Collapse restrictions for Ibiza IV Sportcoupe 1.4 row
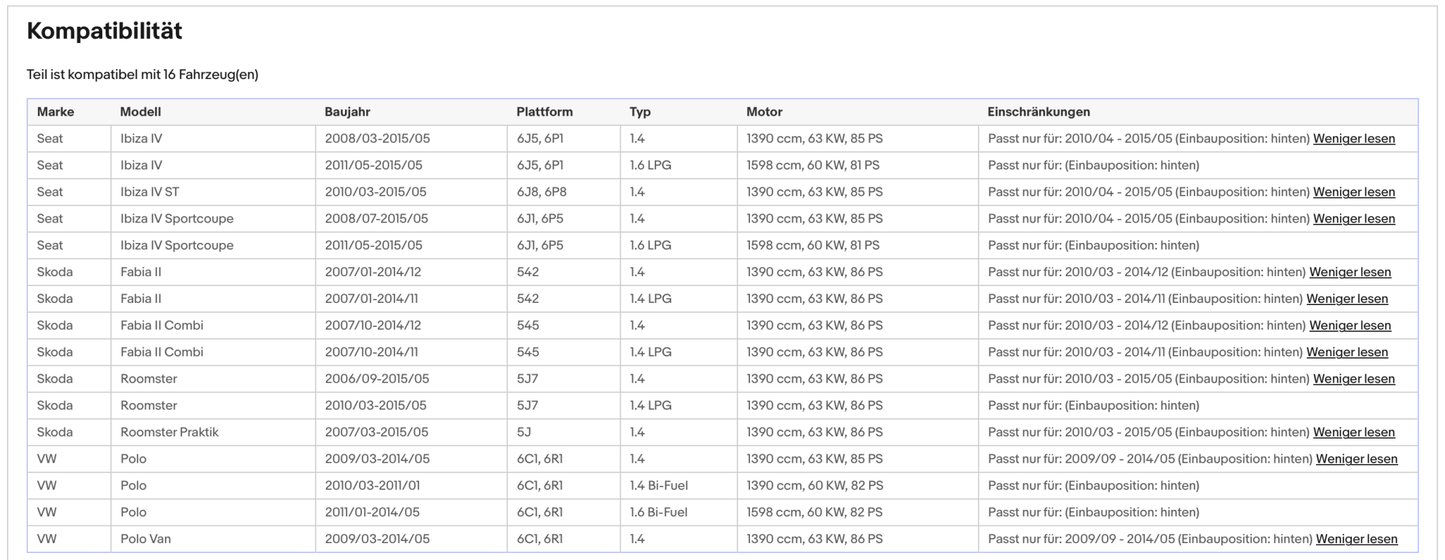1445x560 pixels. click(1353, 219)
